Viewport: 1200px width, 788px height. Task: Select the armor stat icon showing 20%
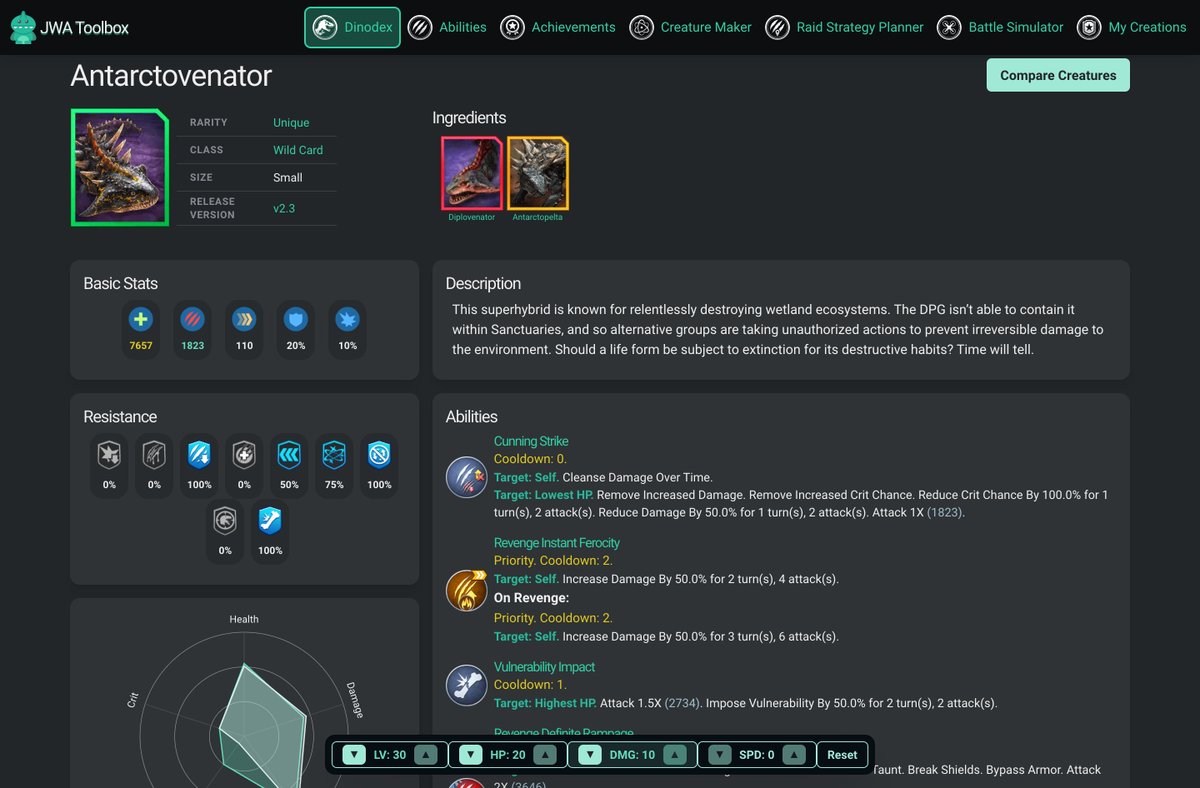[296, 320]
